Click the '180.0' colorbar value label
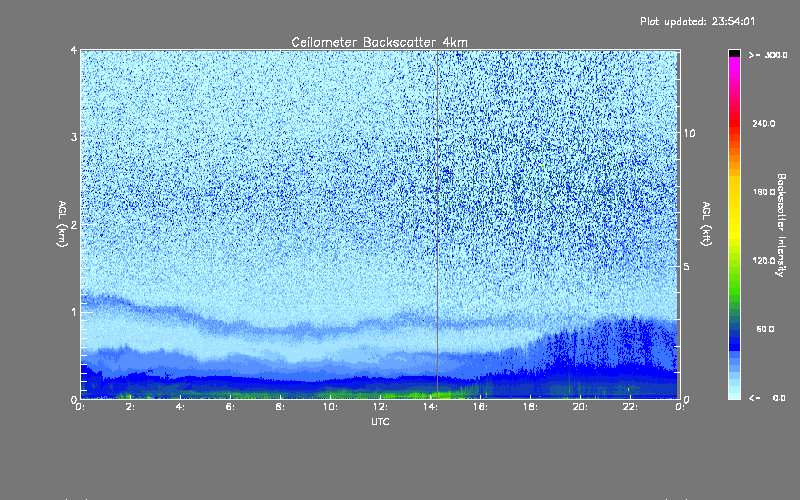The height and width of the screenshot is (500, 800). coord(764,192)
